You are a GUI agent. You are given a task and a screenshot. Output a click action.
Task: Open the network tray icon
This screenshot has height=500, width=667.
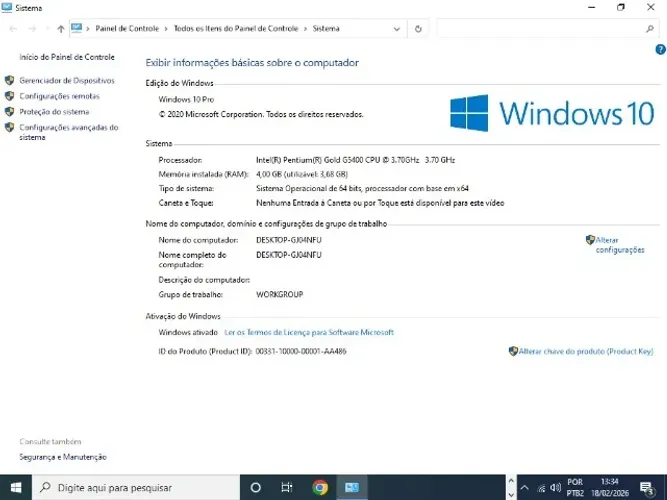(541, 488)
